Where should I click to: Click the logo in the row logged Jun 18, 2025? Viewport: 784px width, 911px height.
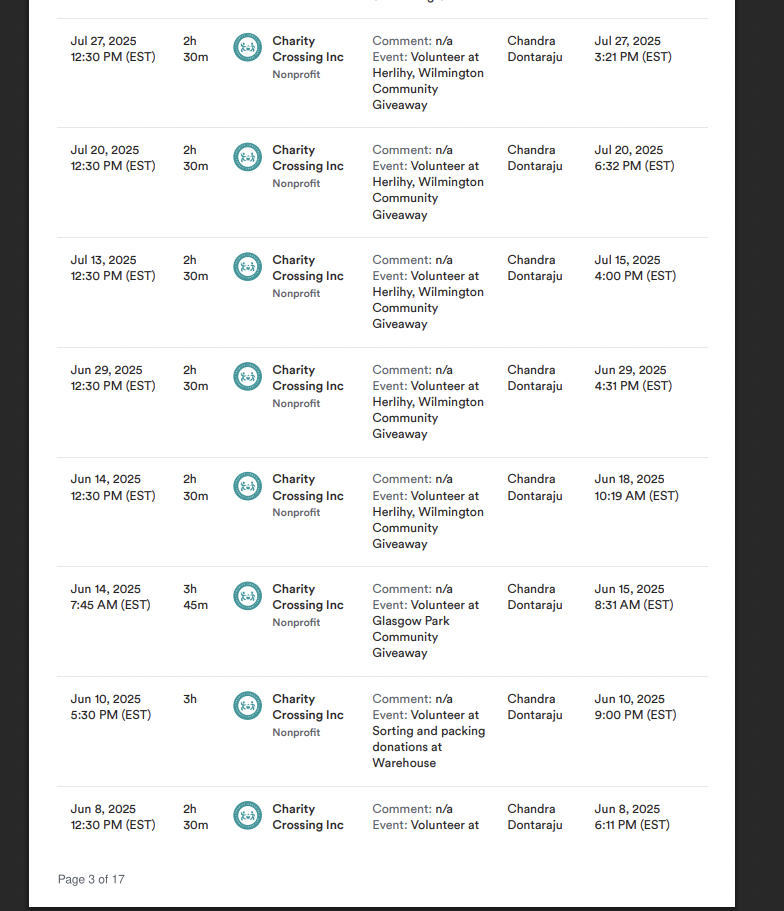(x=247, y=486)
